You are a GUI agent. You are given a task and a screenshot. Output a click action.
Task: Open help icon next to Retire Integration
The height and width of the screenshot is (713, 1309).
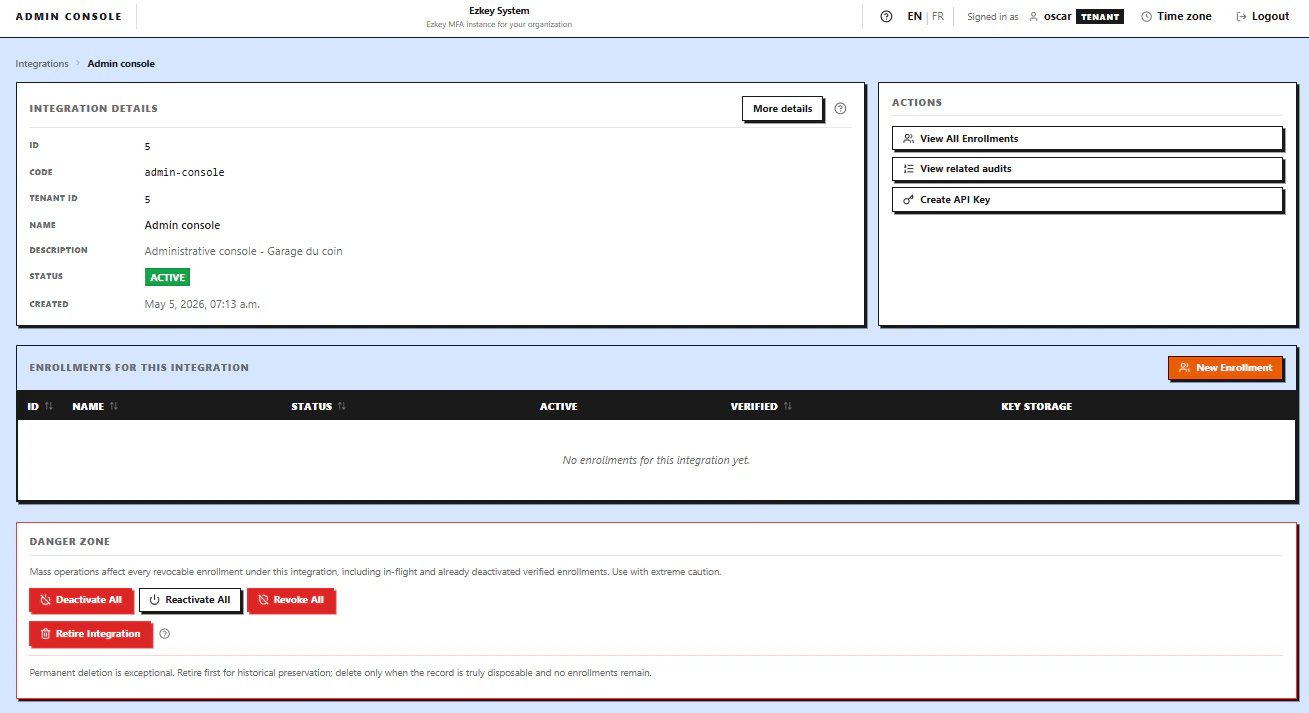coord(165,634)
